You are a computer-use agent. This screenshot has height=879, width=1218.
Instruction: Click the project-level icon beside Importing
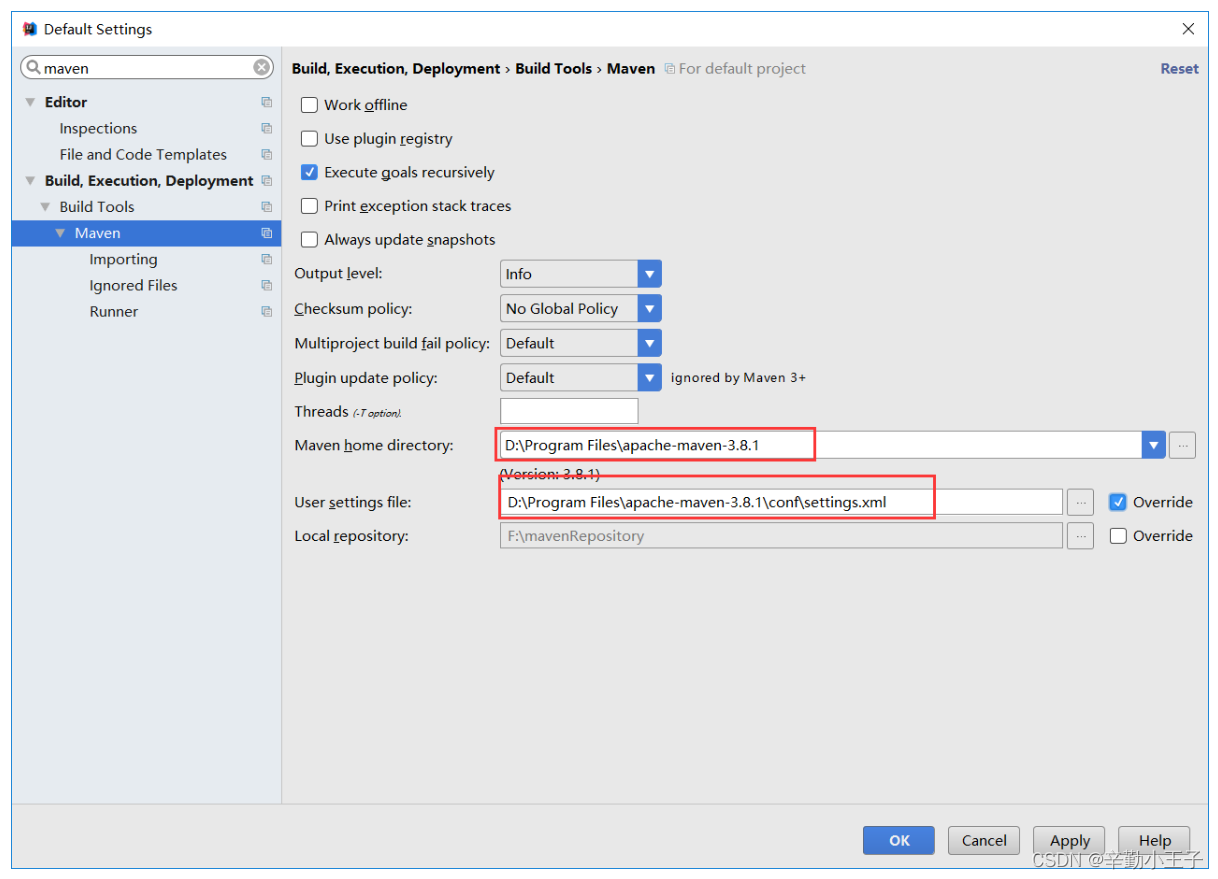[266, 259]
